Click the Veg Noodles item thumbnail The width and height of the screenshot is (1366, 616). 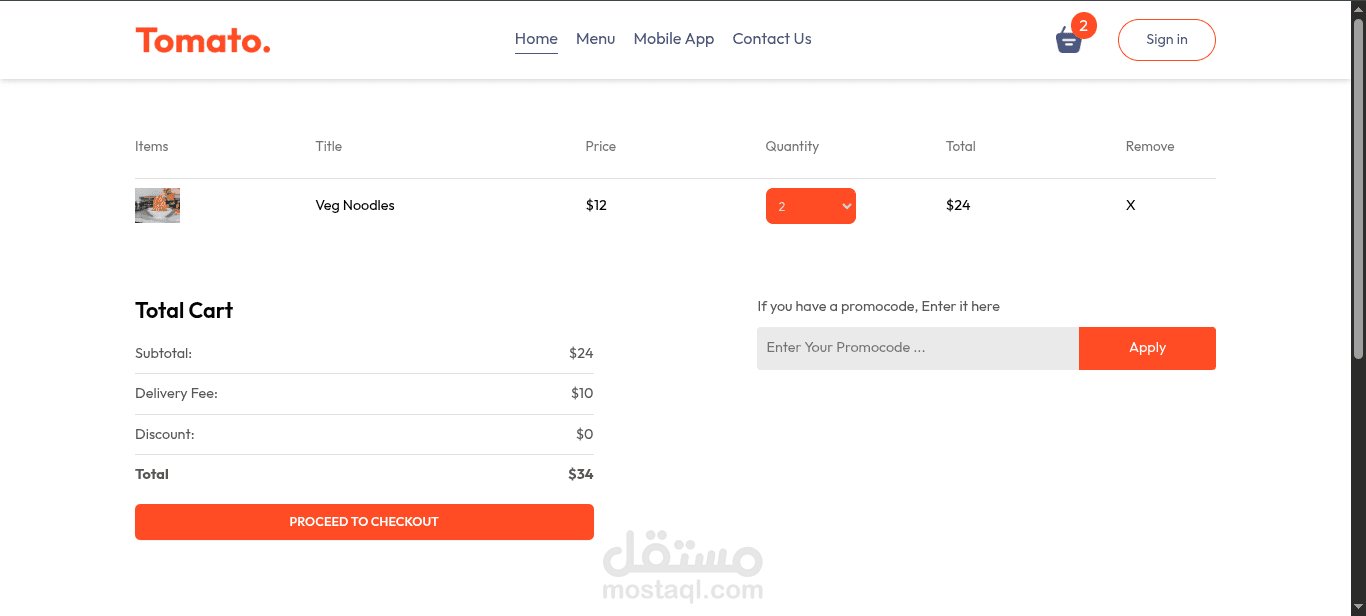tap(157, 205)
